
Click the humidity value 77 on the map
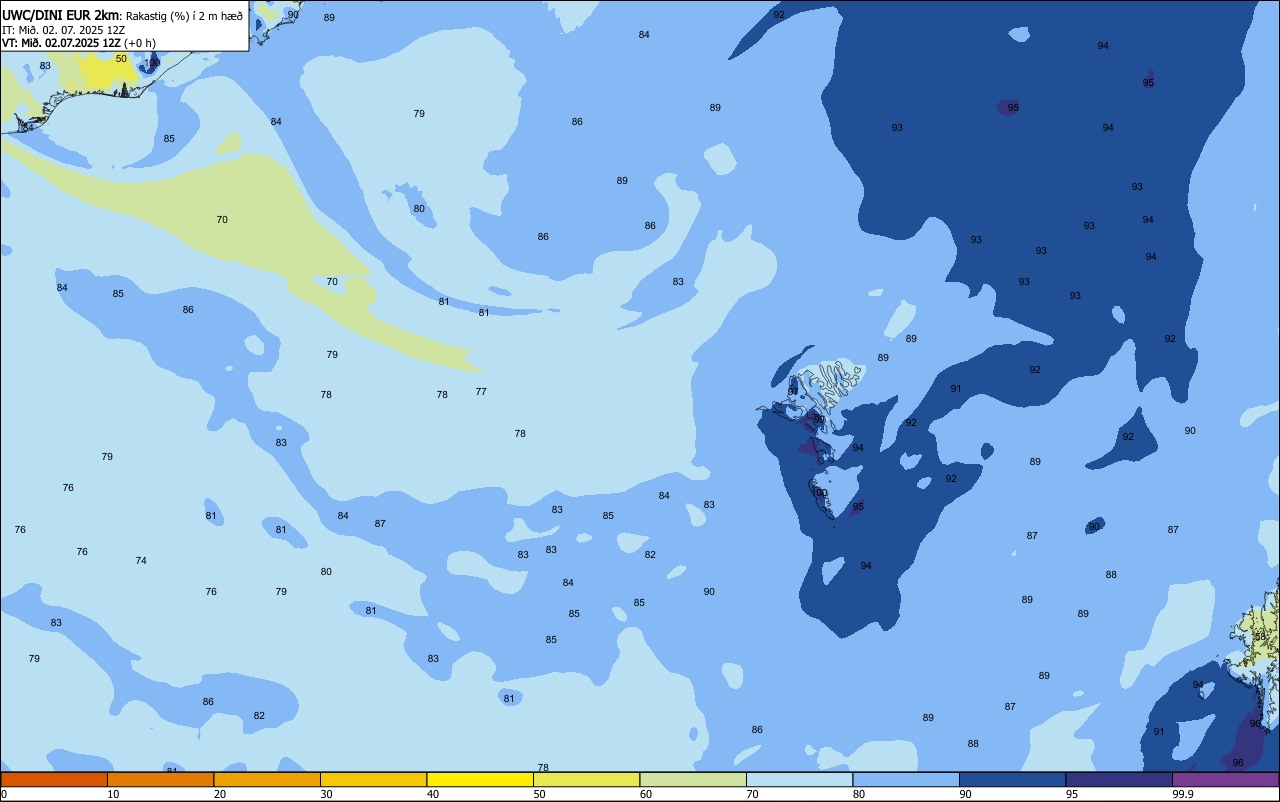(481, 392)
